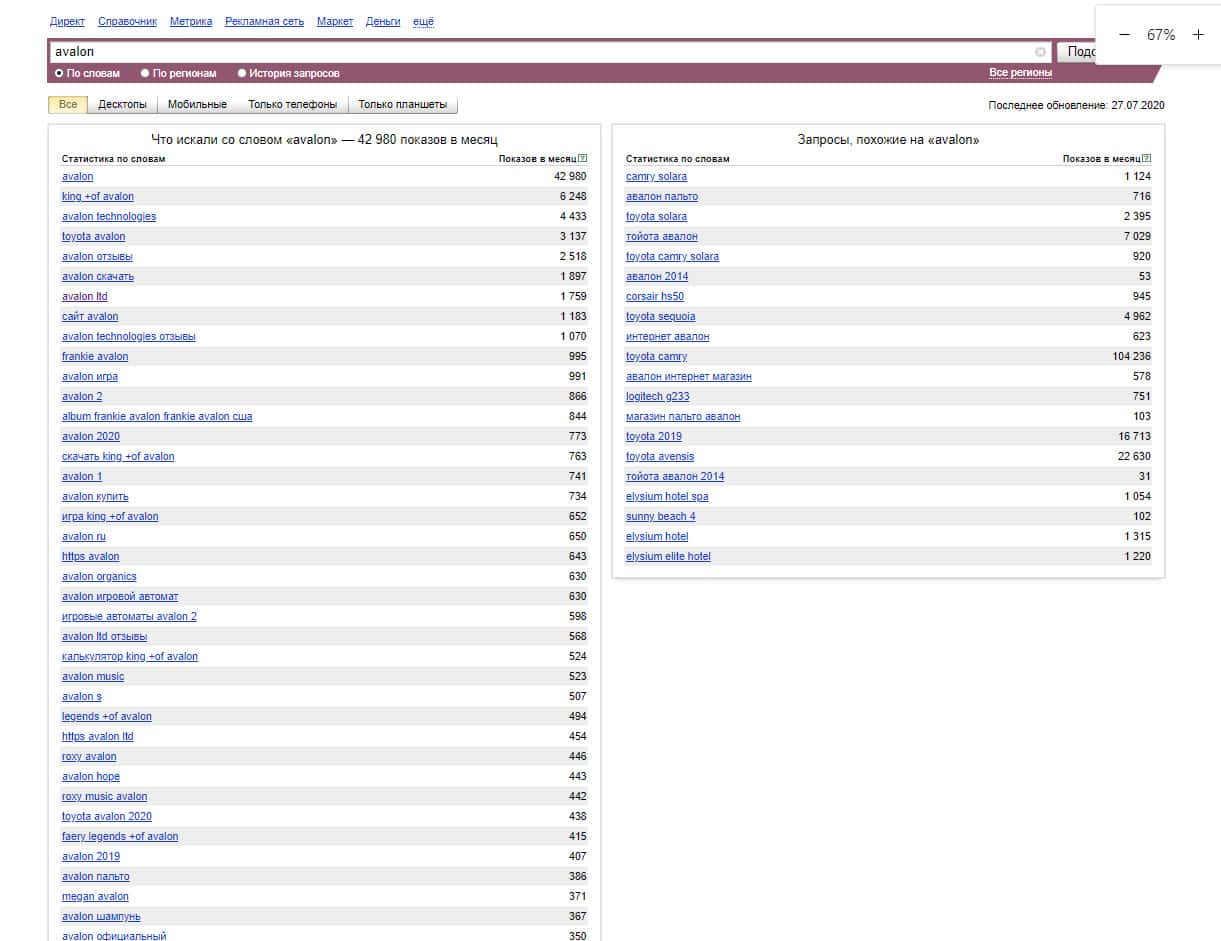Switch to the Десктопы tab

coord(122,104)
